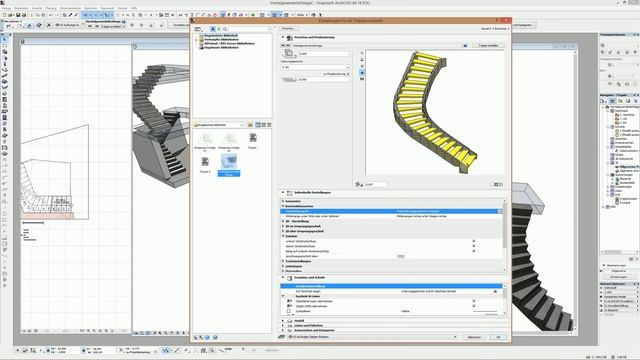Toggle 'oberer Deckenanschluss' checkbox
This screenshot has height=360, width=640.
[474, 246]
